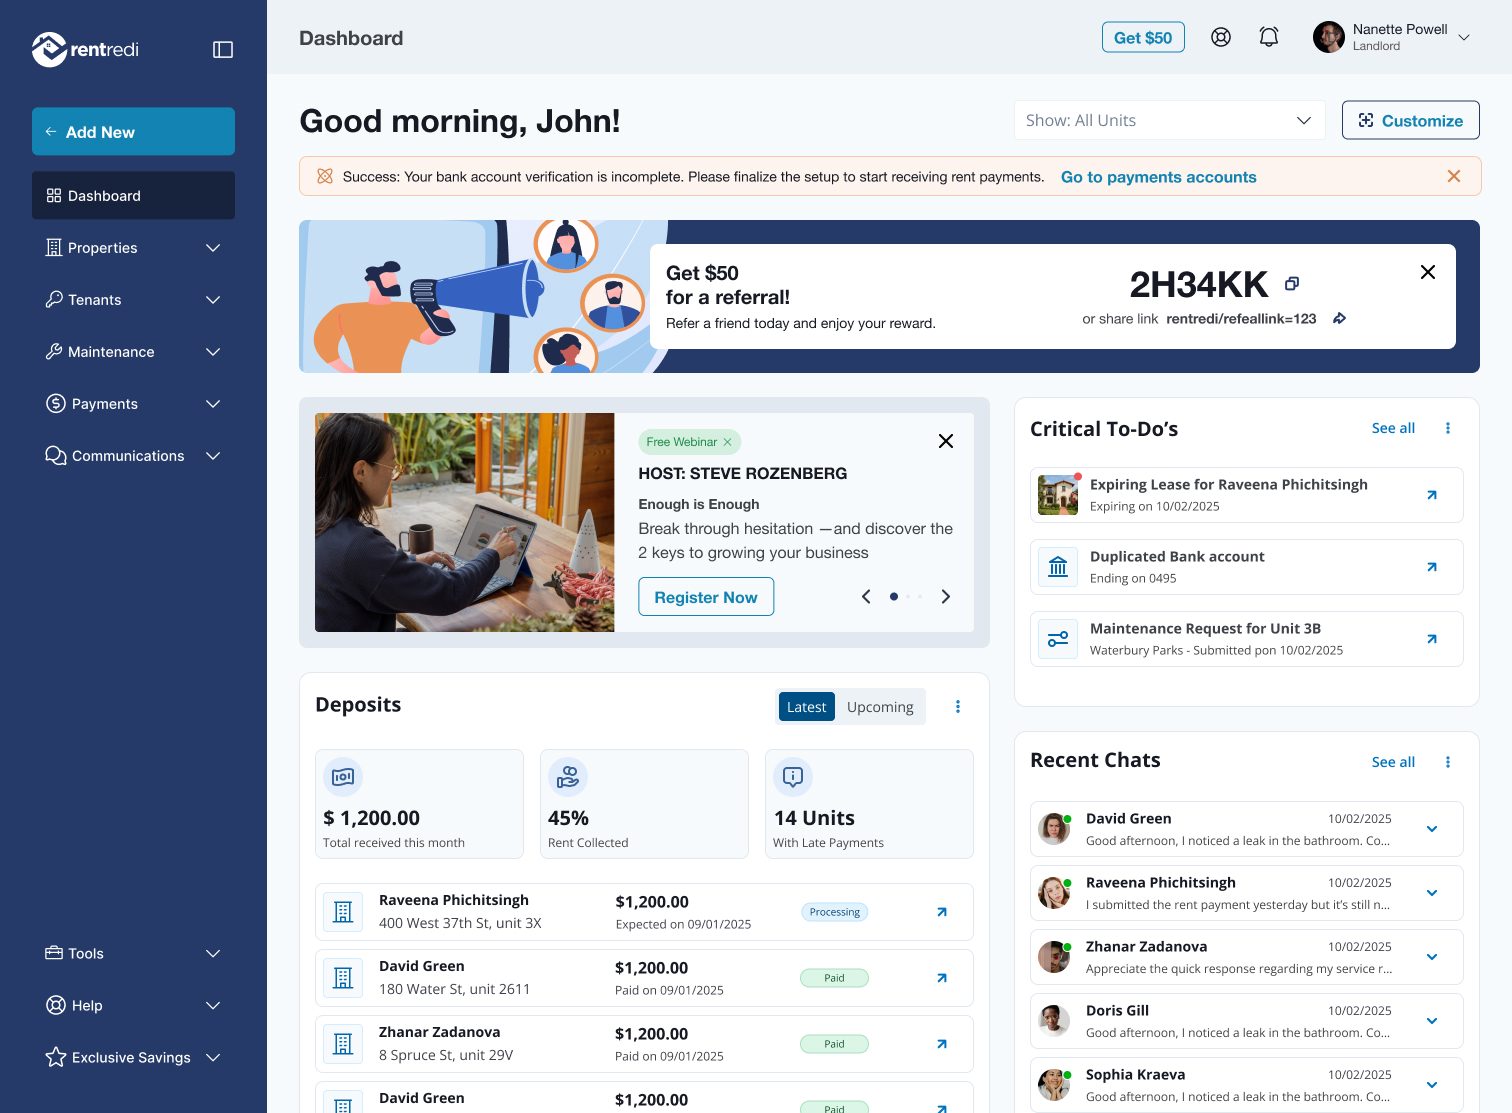Click the Get $50 header button
This screenshot has height=1113, width=1512.
(1143, 37)
